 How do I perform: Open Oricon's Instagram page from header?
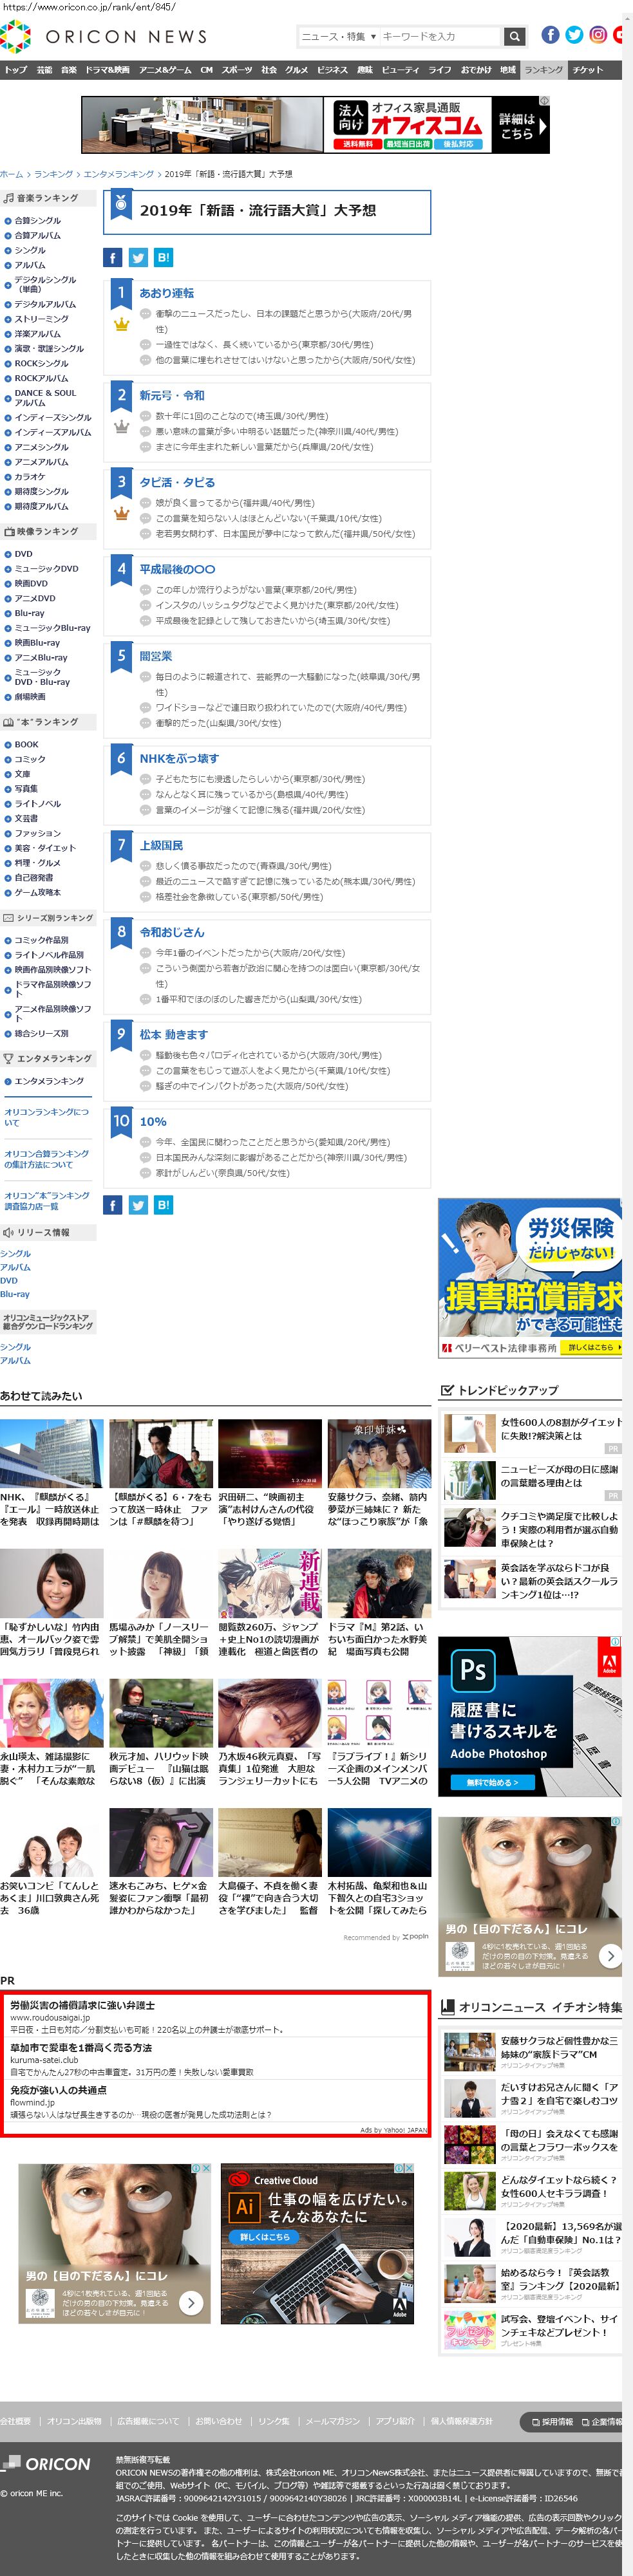pyautogui.click(x=598, y=35)
